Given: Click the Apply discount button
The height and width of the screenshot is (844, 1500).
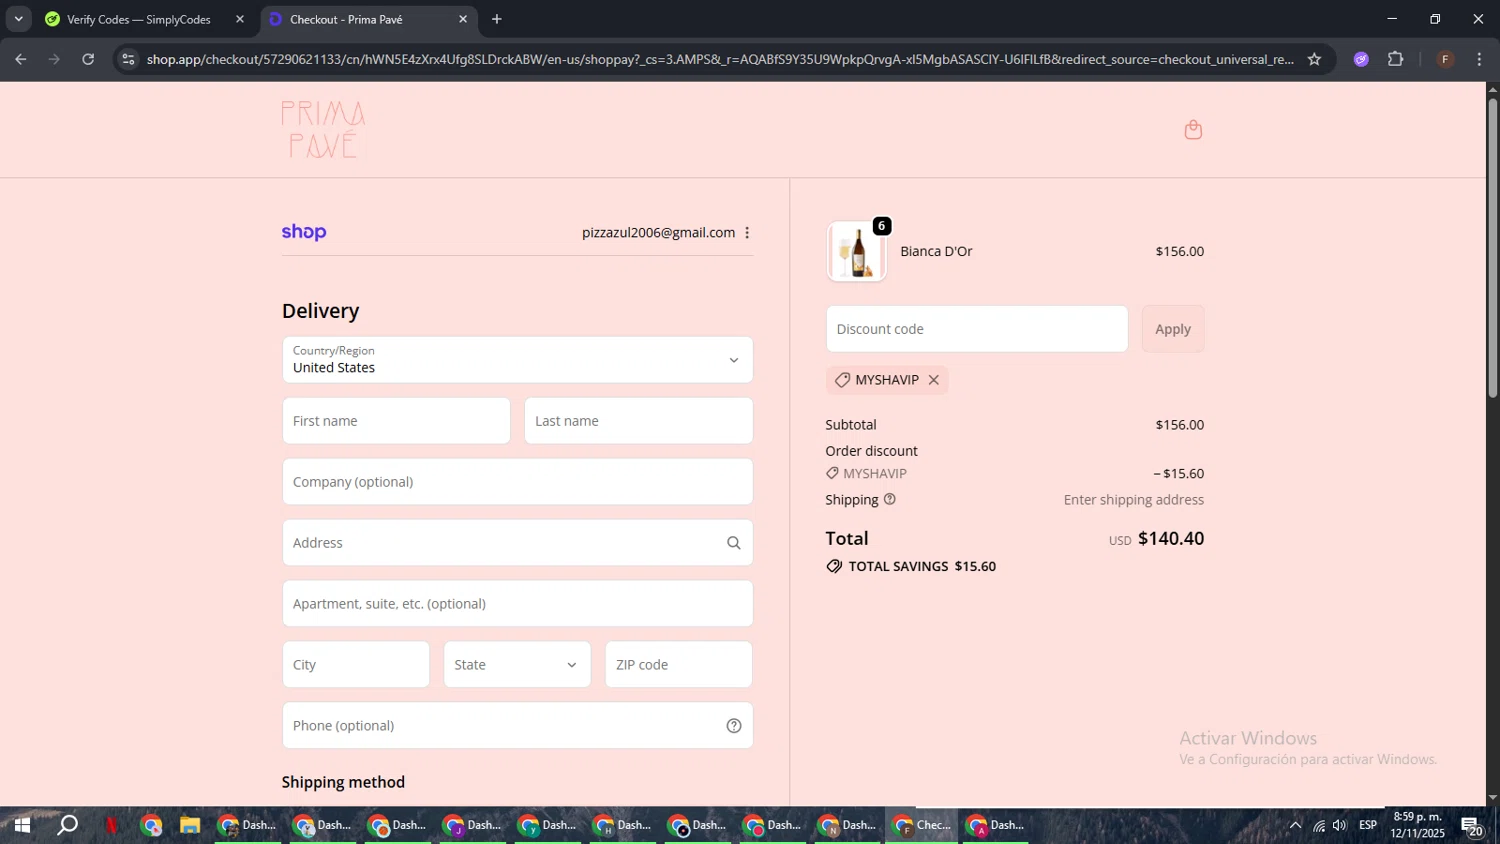Looking at the screenshot, I should coord(1173,329).
